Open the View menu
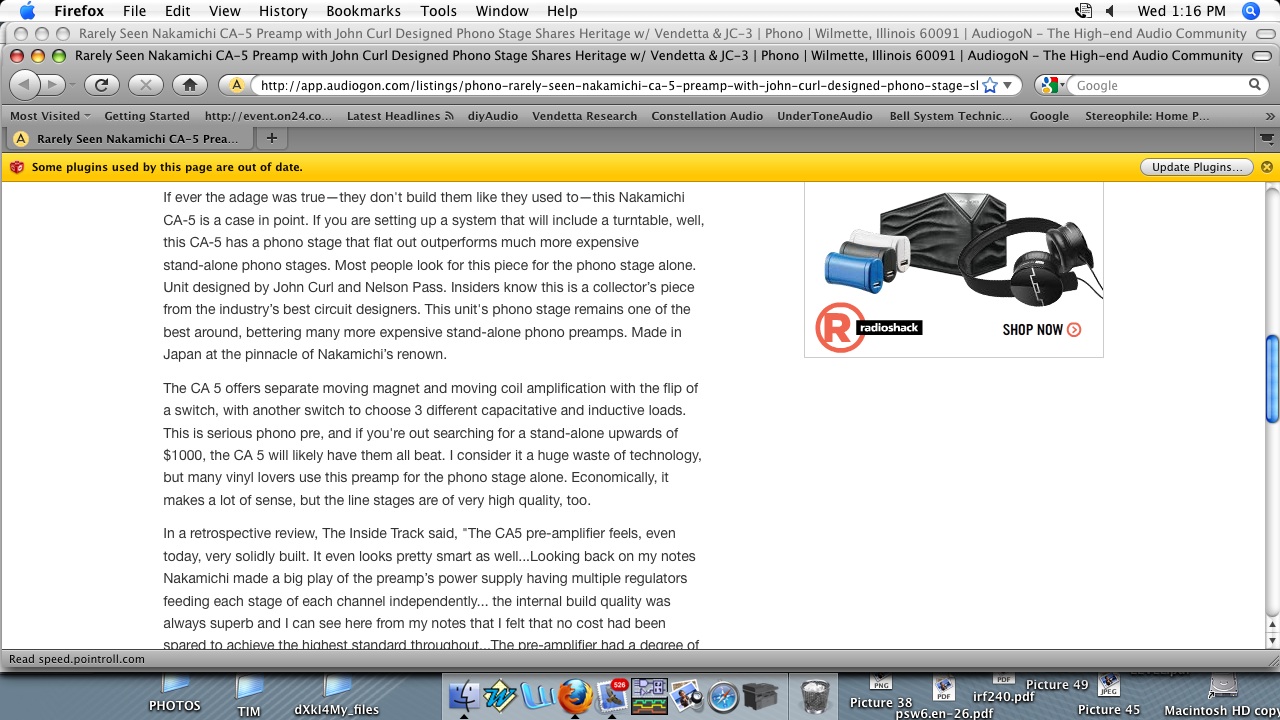This screenshot has height=720, width=1280. pos(225,11)
